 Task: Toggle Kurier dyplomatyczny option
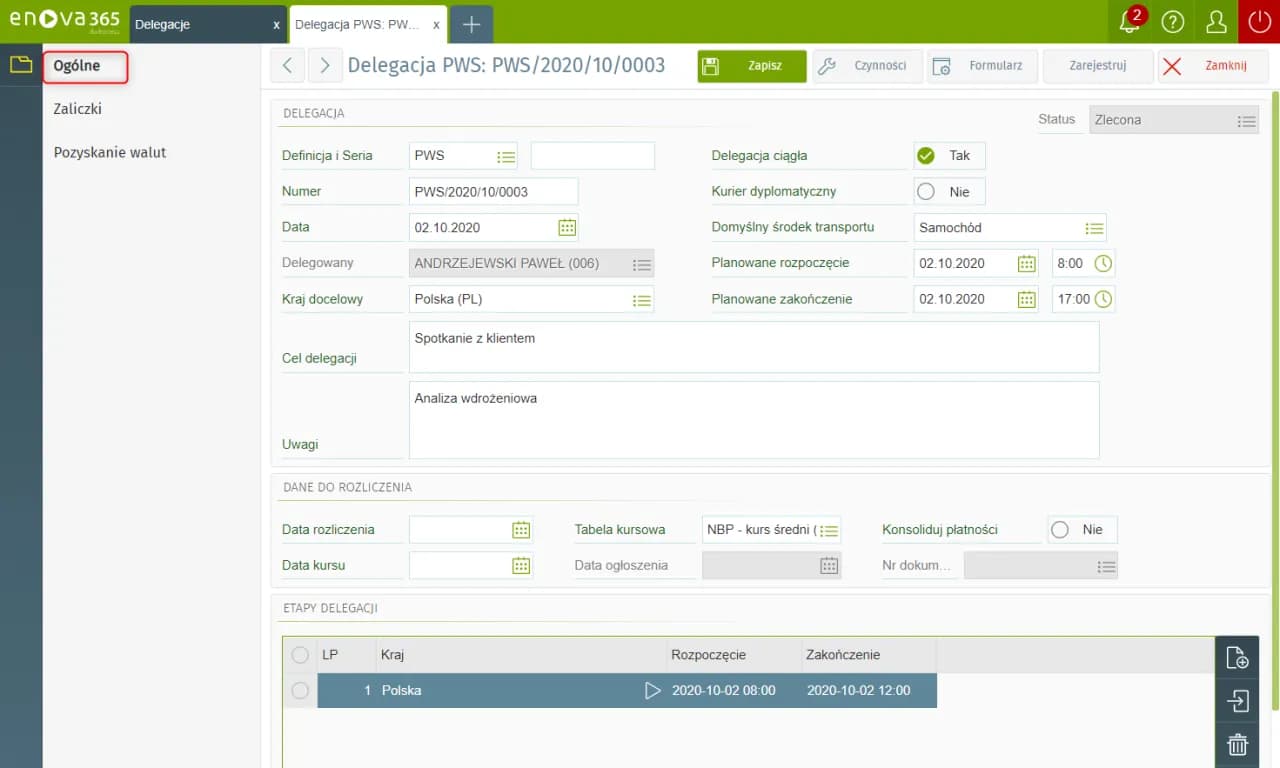click(926, 192)
